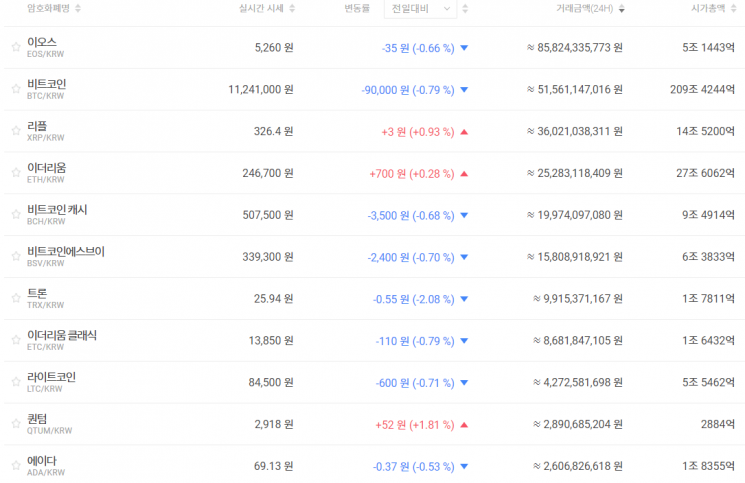Select market cap 2884억

(x=718, y=424)
